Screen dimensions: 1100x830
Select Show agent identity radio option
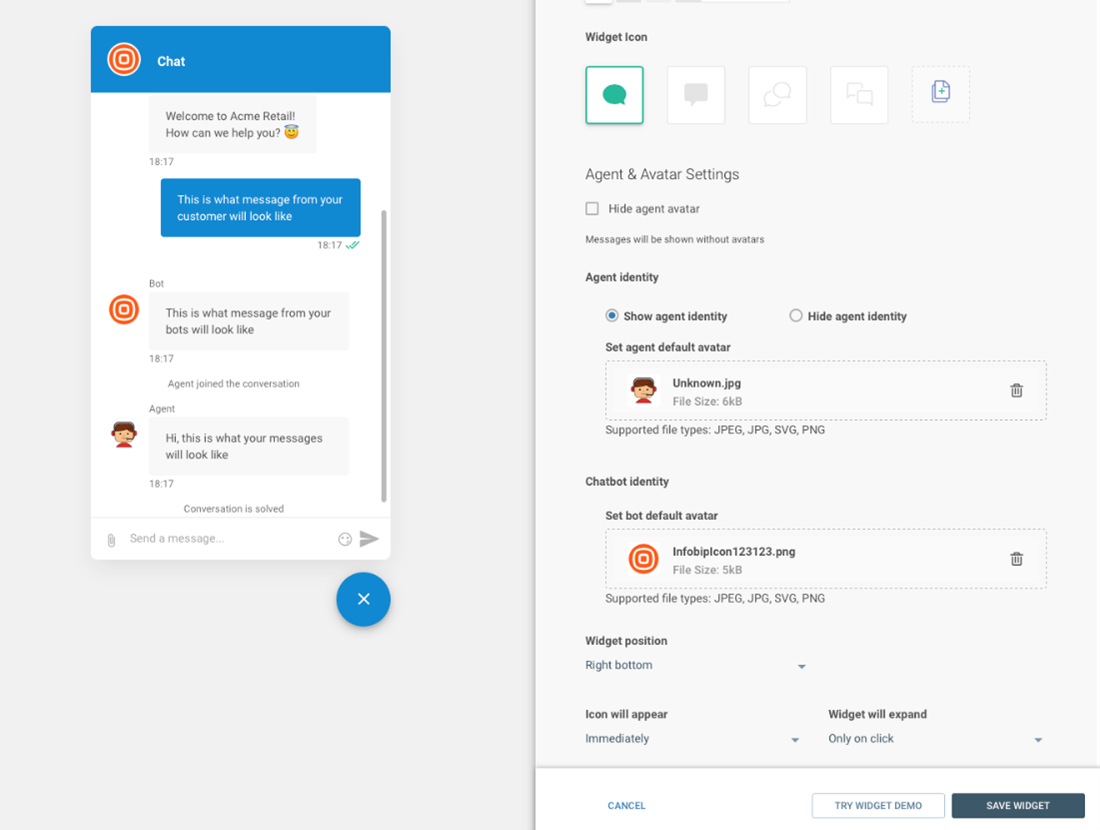click(x=612, y=316)
